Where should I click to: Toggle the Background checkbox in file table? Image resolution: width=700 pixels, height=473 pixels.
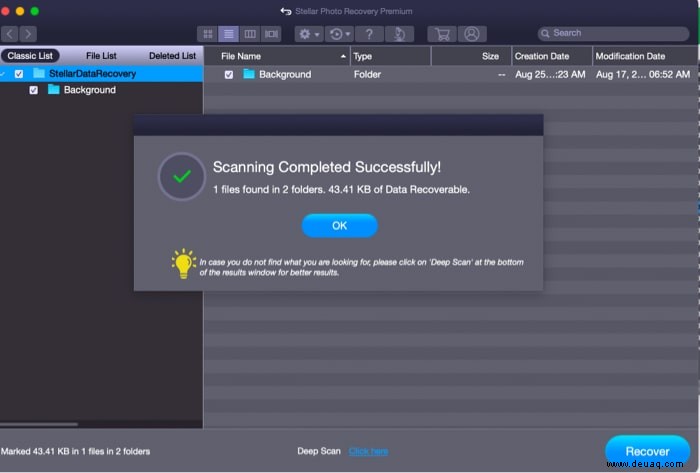[x=229, y=75]
